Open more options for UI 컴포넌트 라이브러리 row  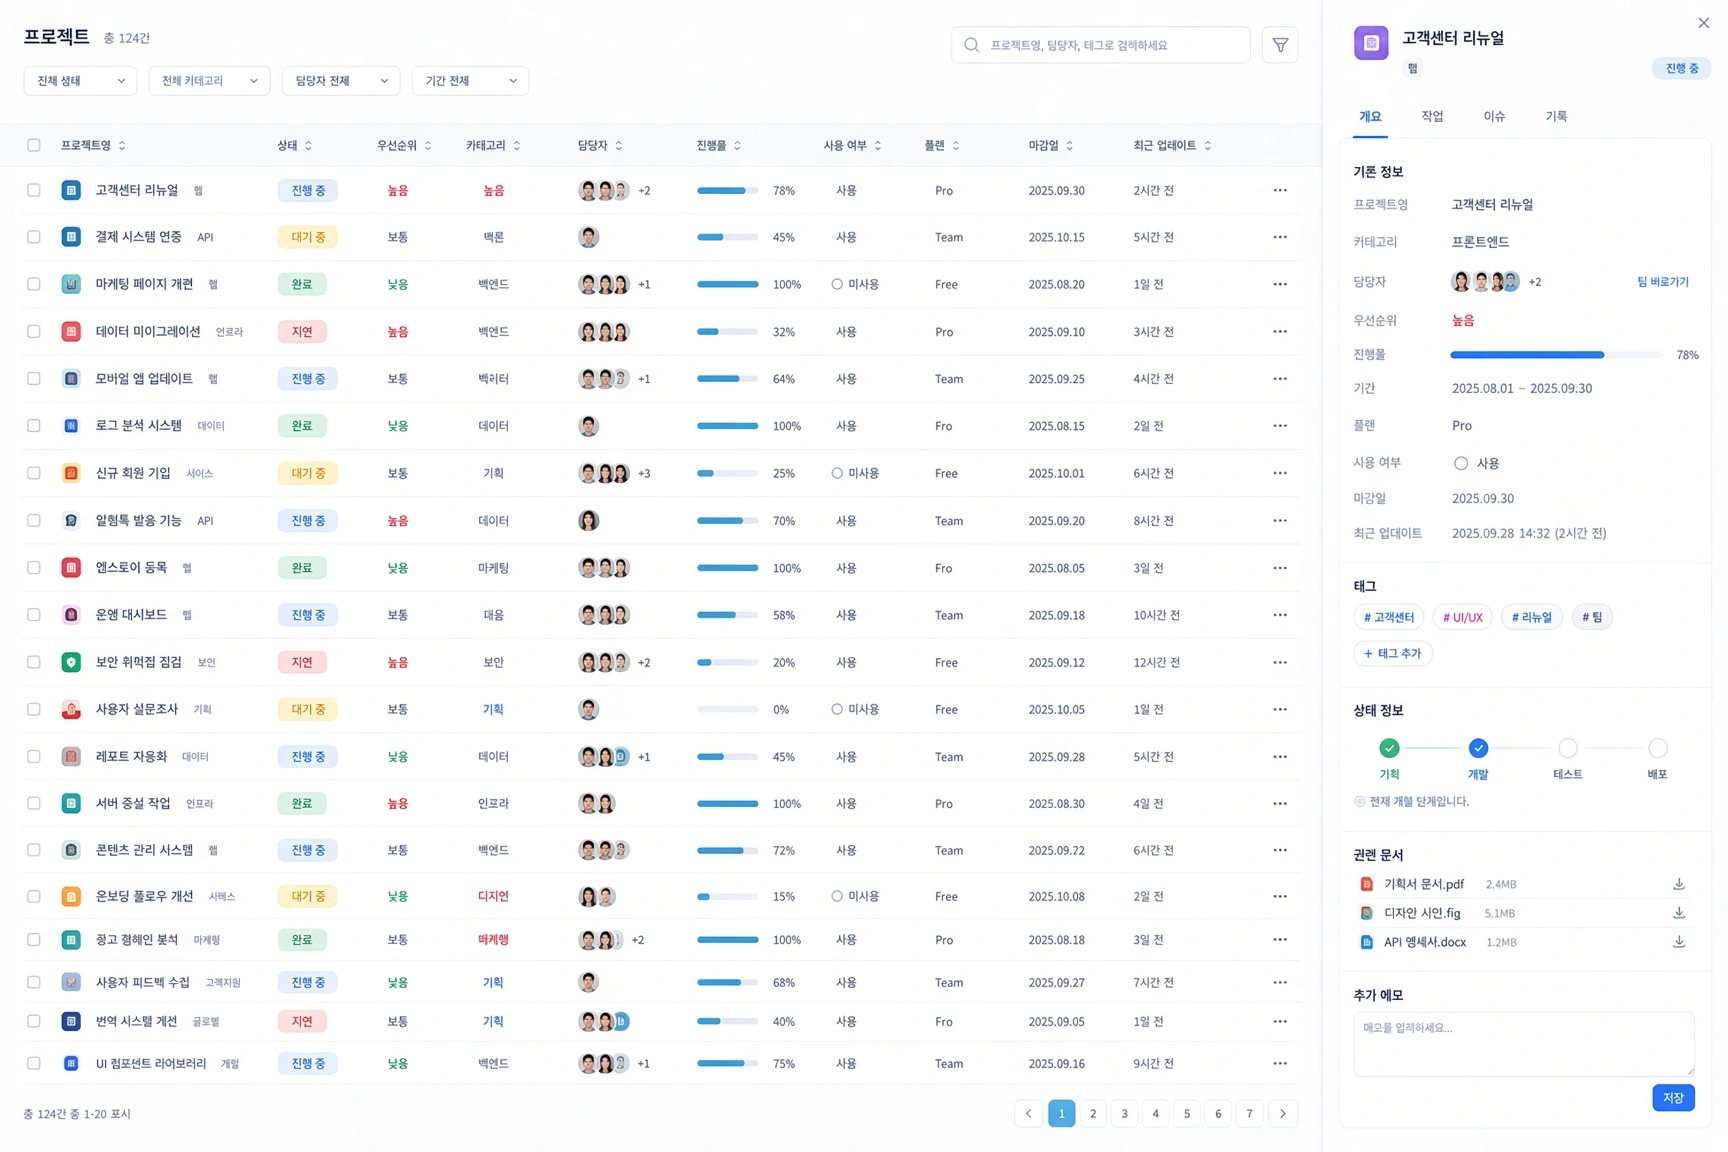pos(1280,1063)
